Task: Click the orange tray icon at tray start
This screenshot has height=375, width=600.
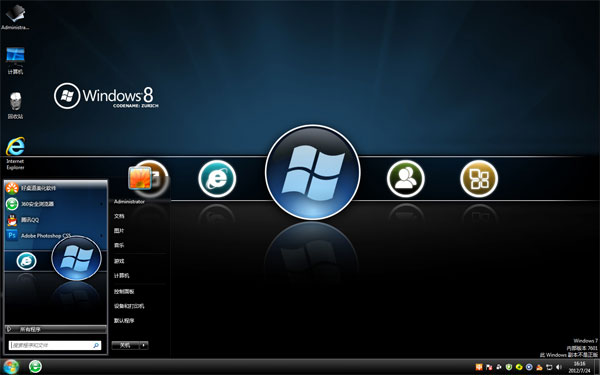Action: click(479, 367)
